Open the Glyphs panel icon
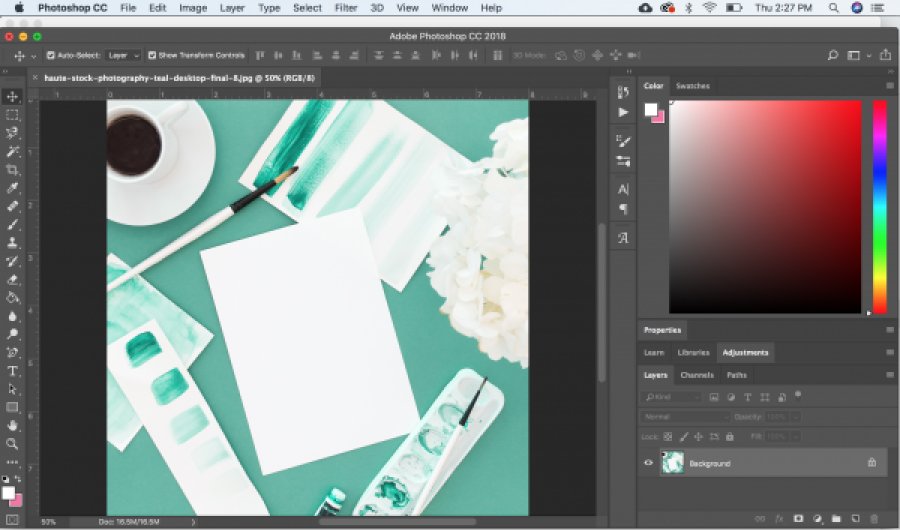 pyautogui.click(x=623, y=238)
